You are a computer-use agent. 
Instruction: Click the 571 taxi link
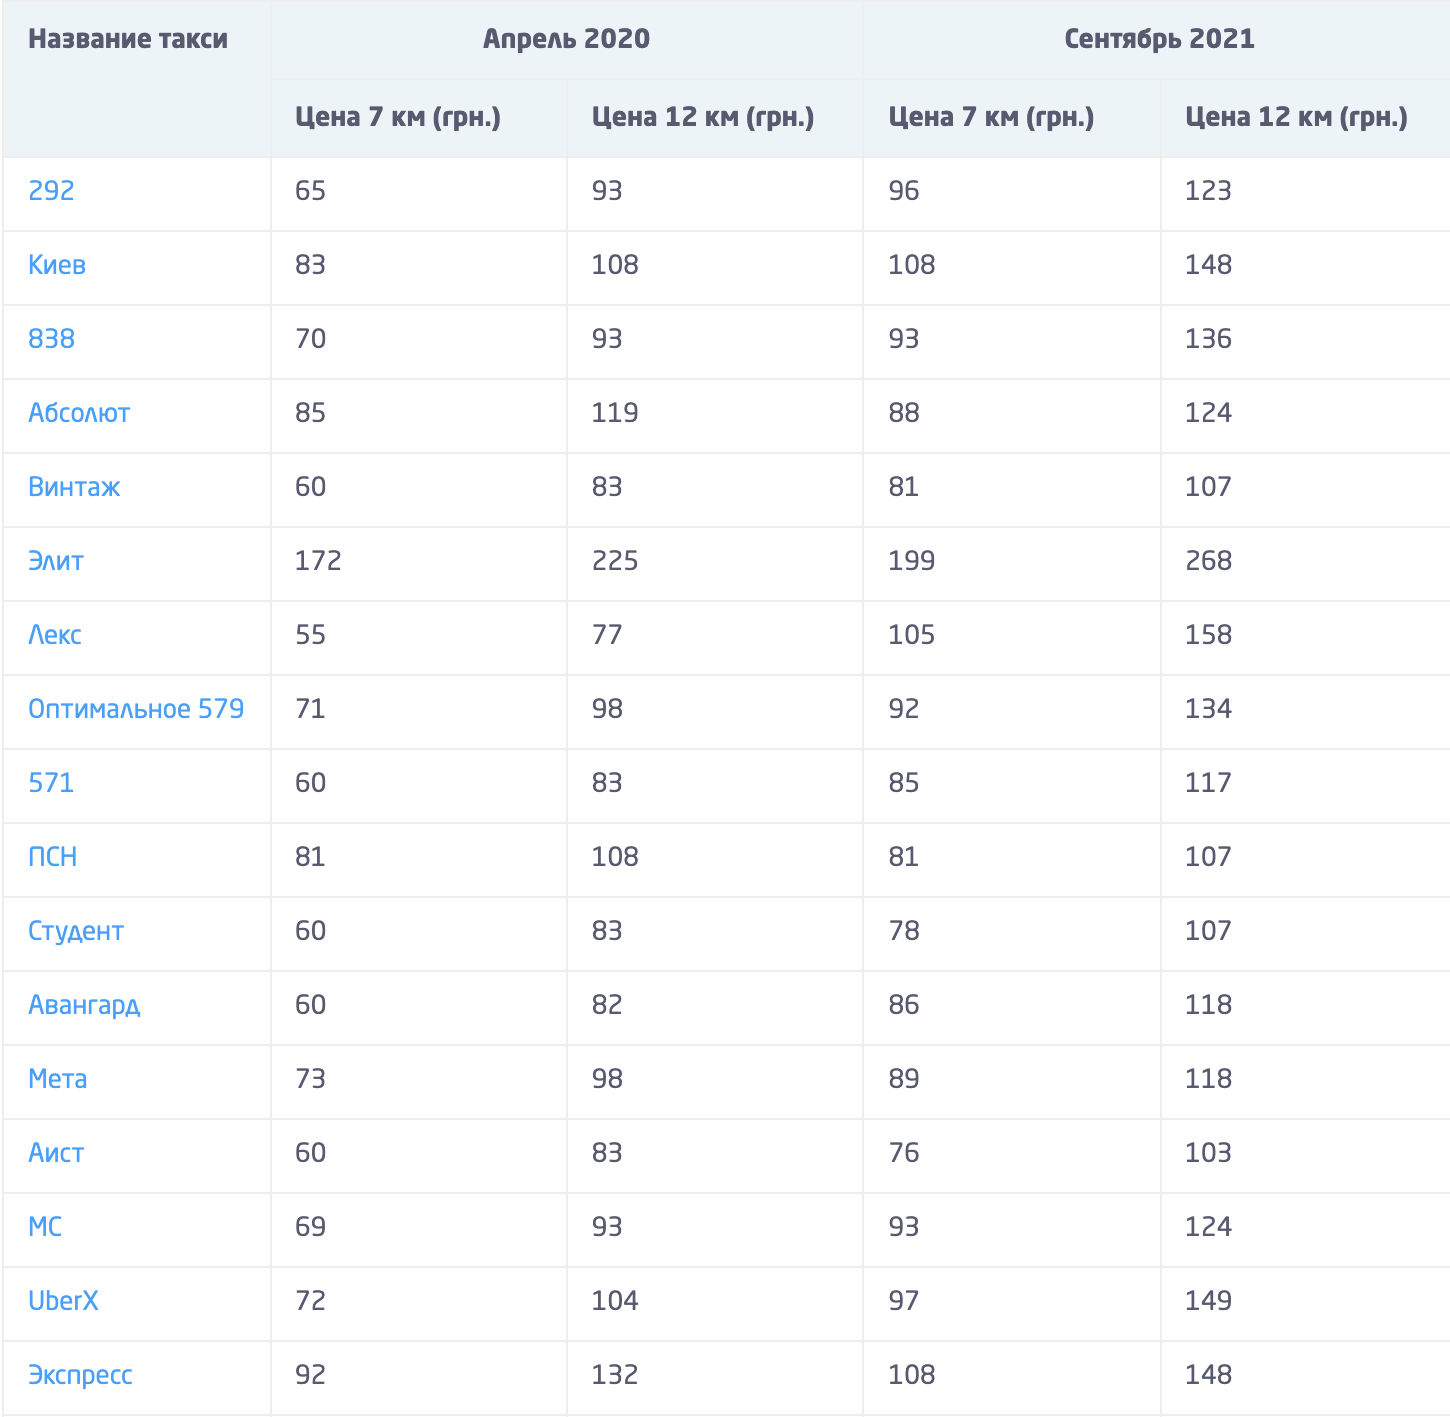[51, 782]
